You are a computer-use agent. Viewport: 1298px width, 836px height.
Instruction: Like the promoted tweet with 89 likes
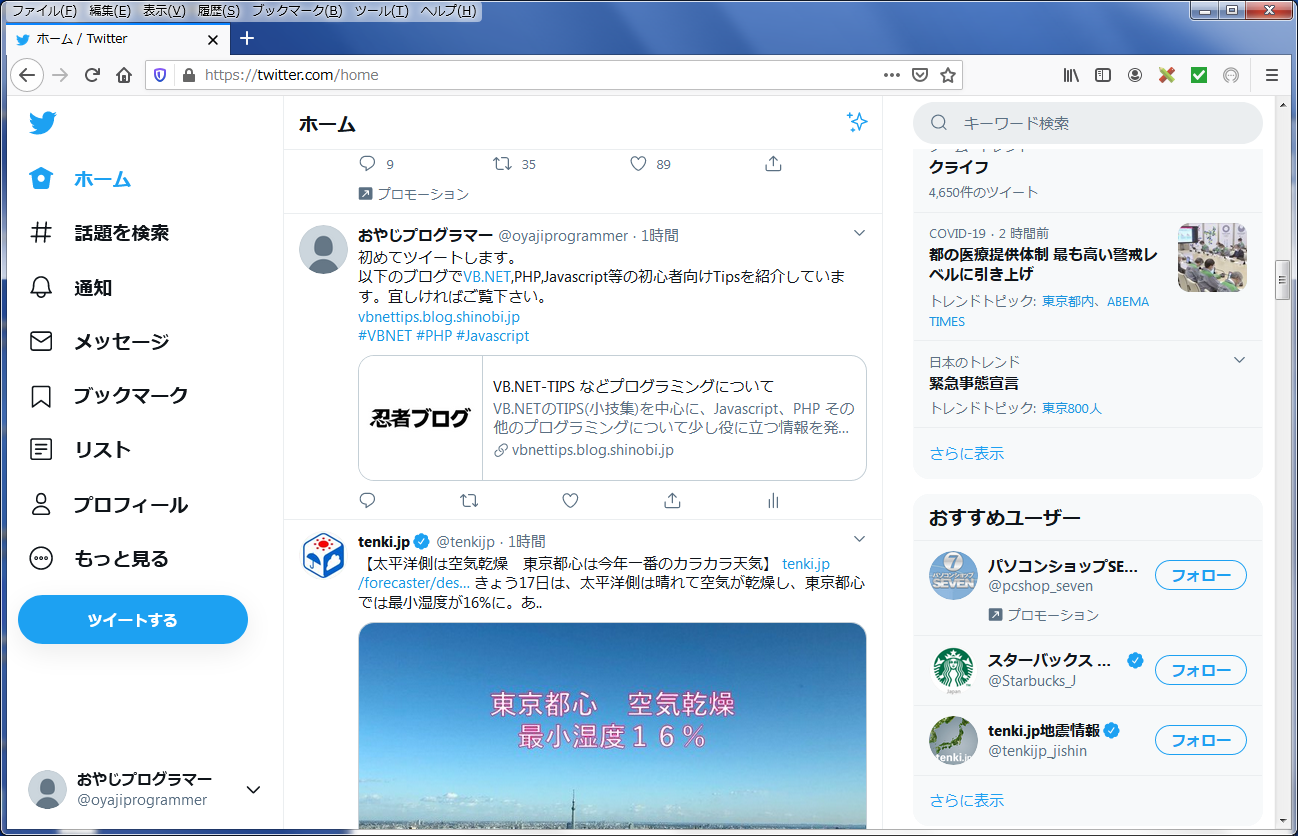coord(638,164)
